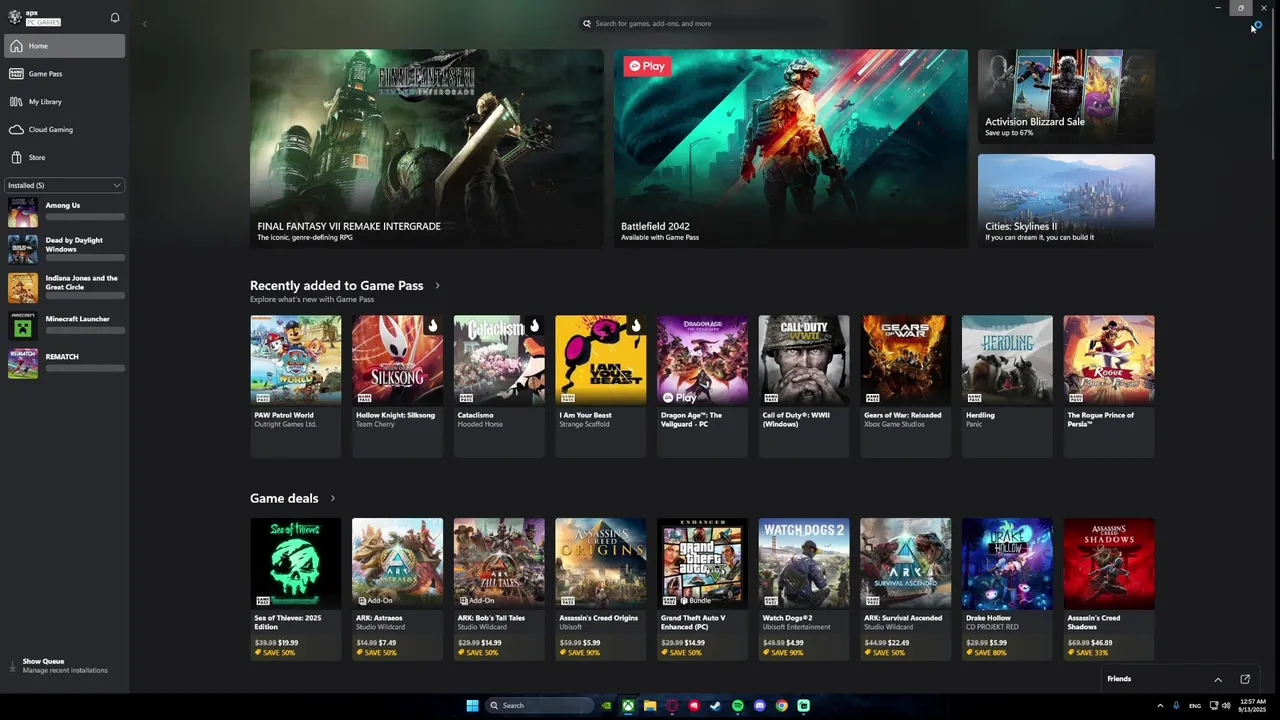Click the microphone tray icon

click(1176, 705)
